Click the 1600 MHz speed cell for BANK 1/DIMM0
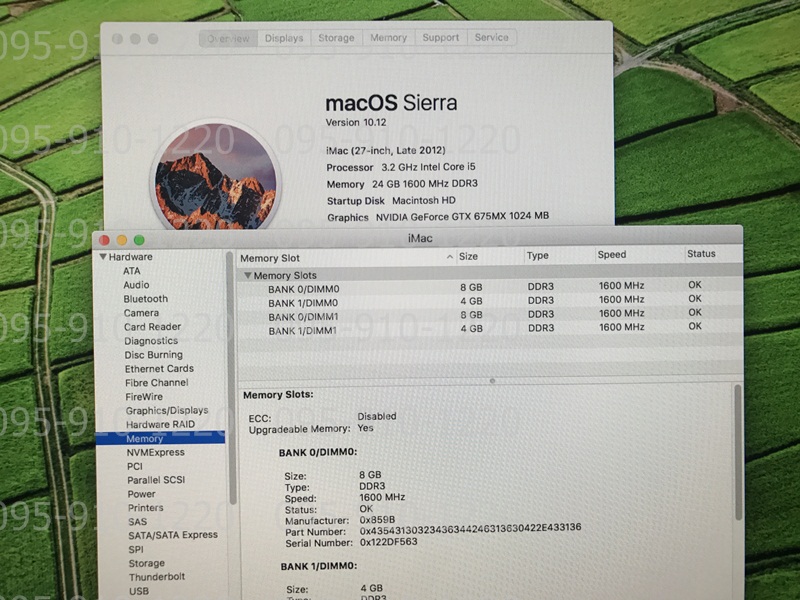Screen dimensions: 800x600 621,299
